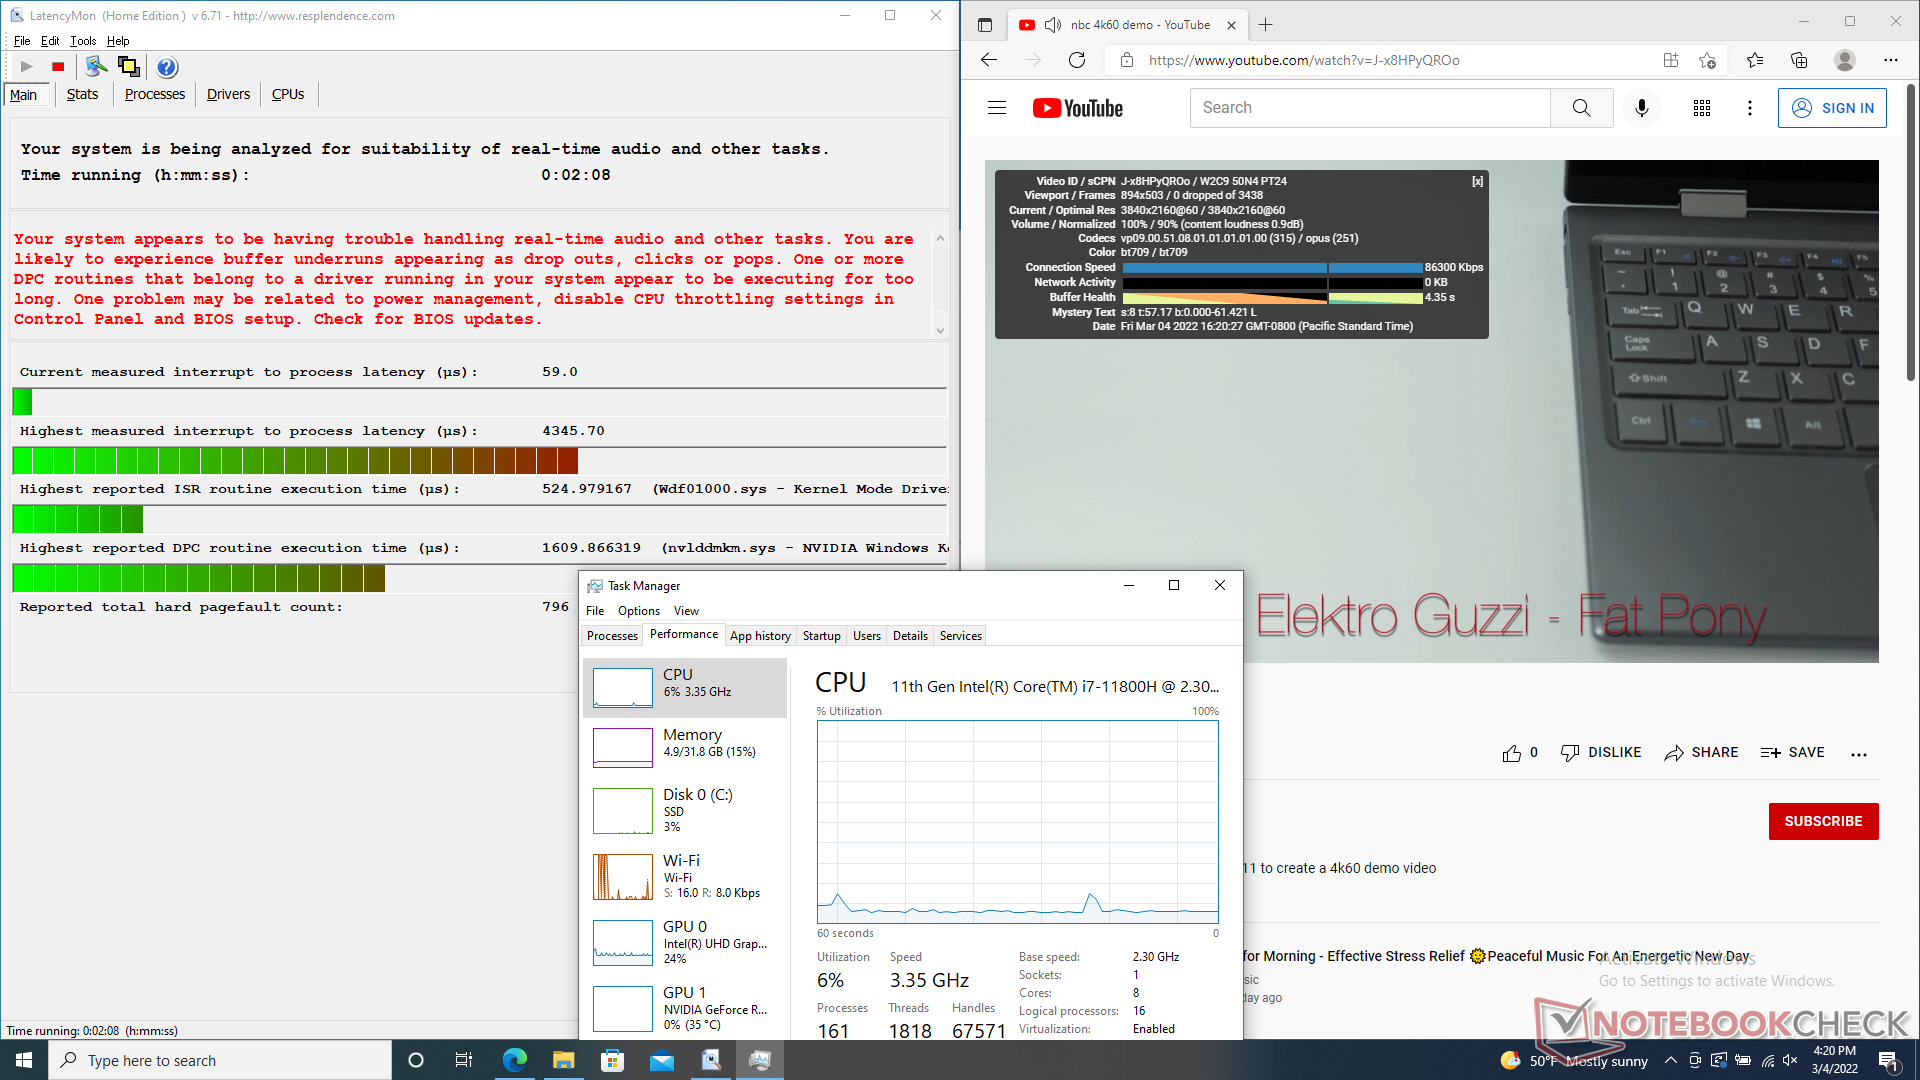Open Edge collections icon
Screen dimensions: 1920x1080
tap(1799, 60)
